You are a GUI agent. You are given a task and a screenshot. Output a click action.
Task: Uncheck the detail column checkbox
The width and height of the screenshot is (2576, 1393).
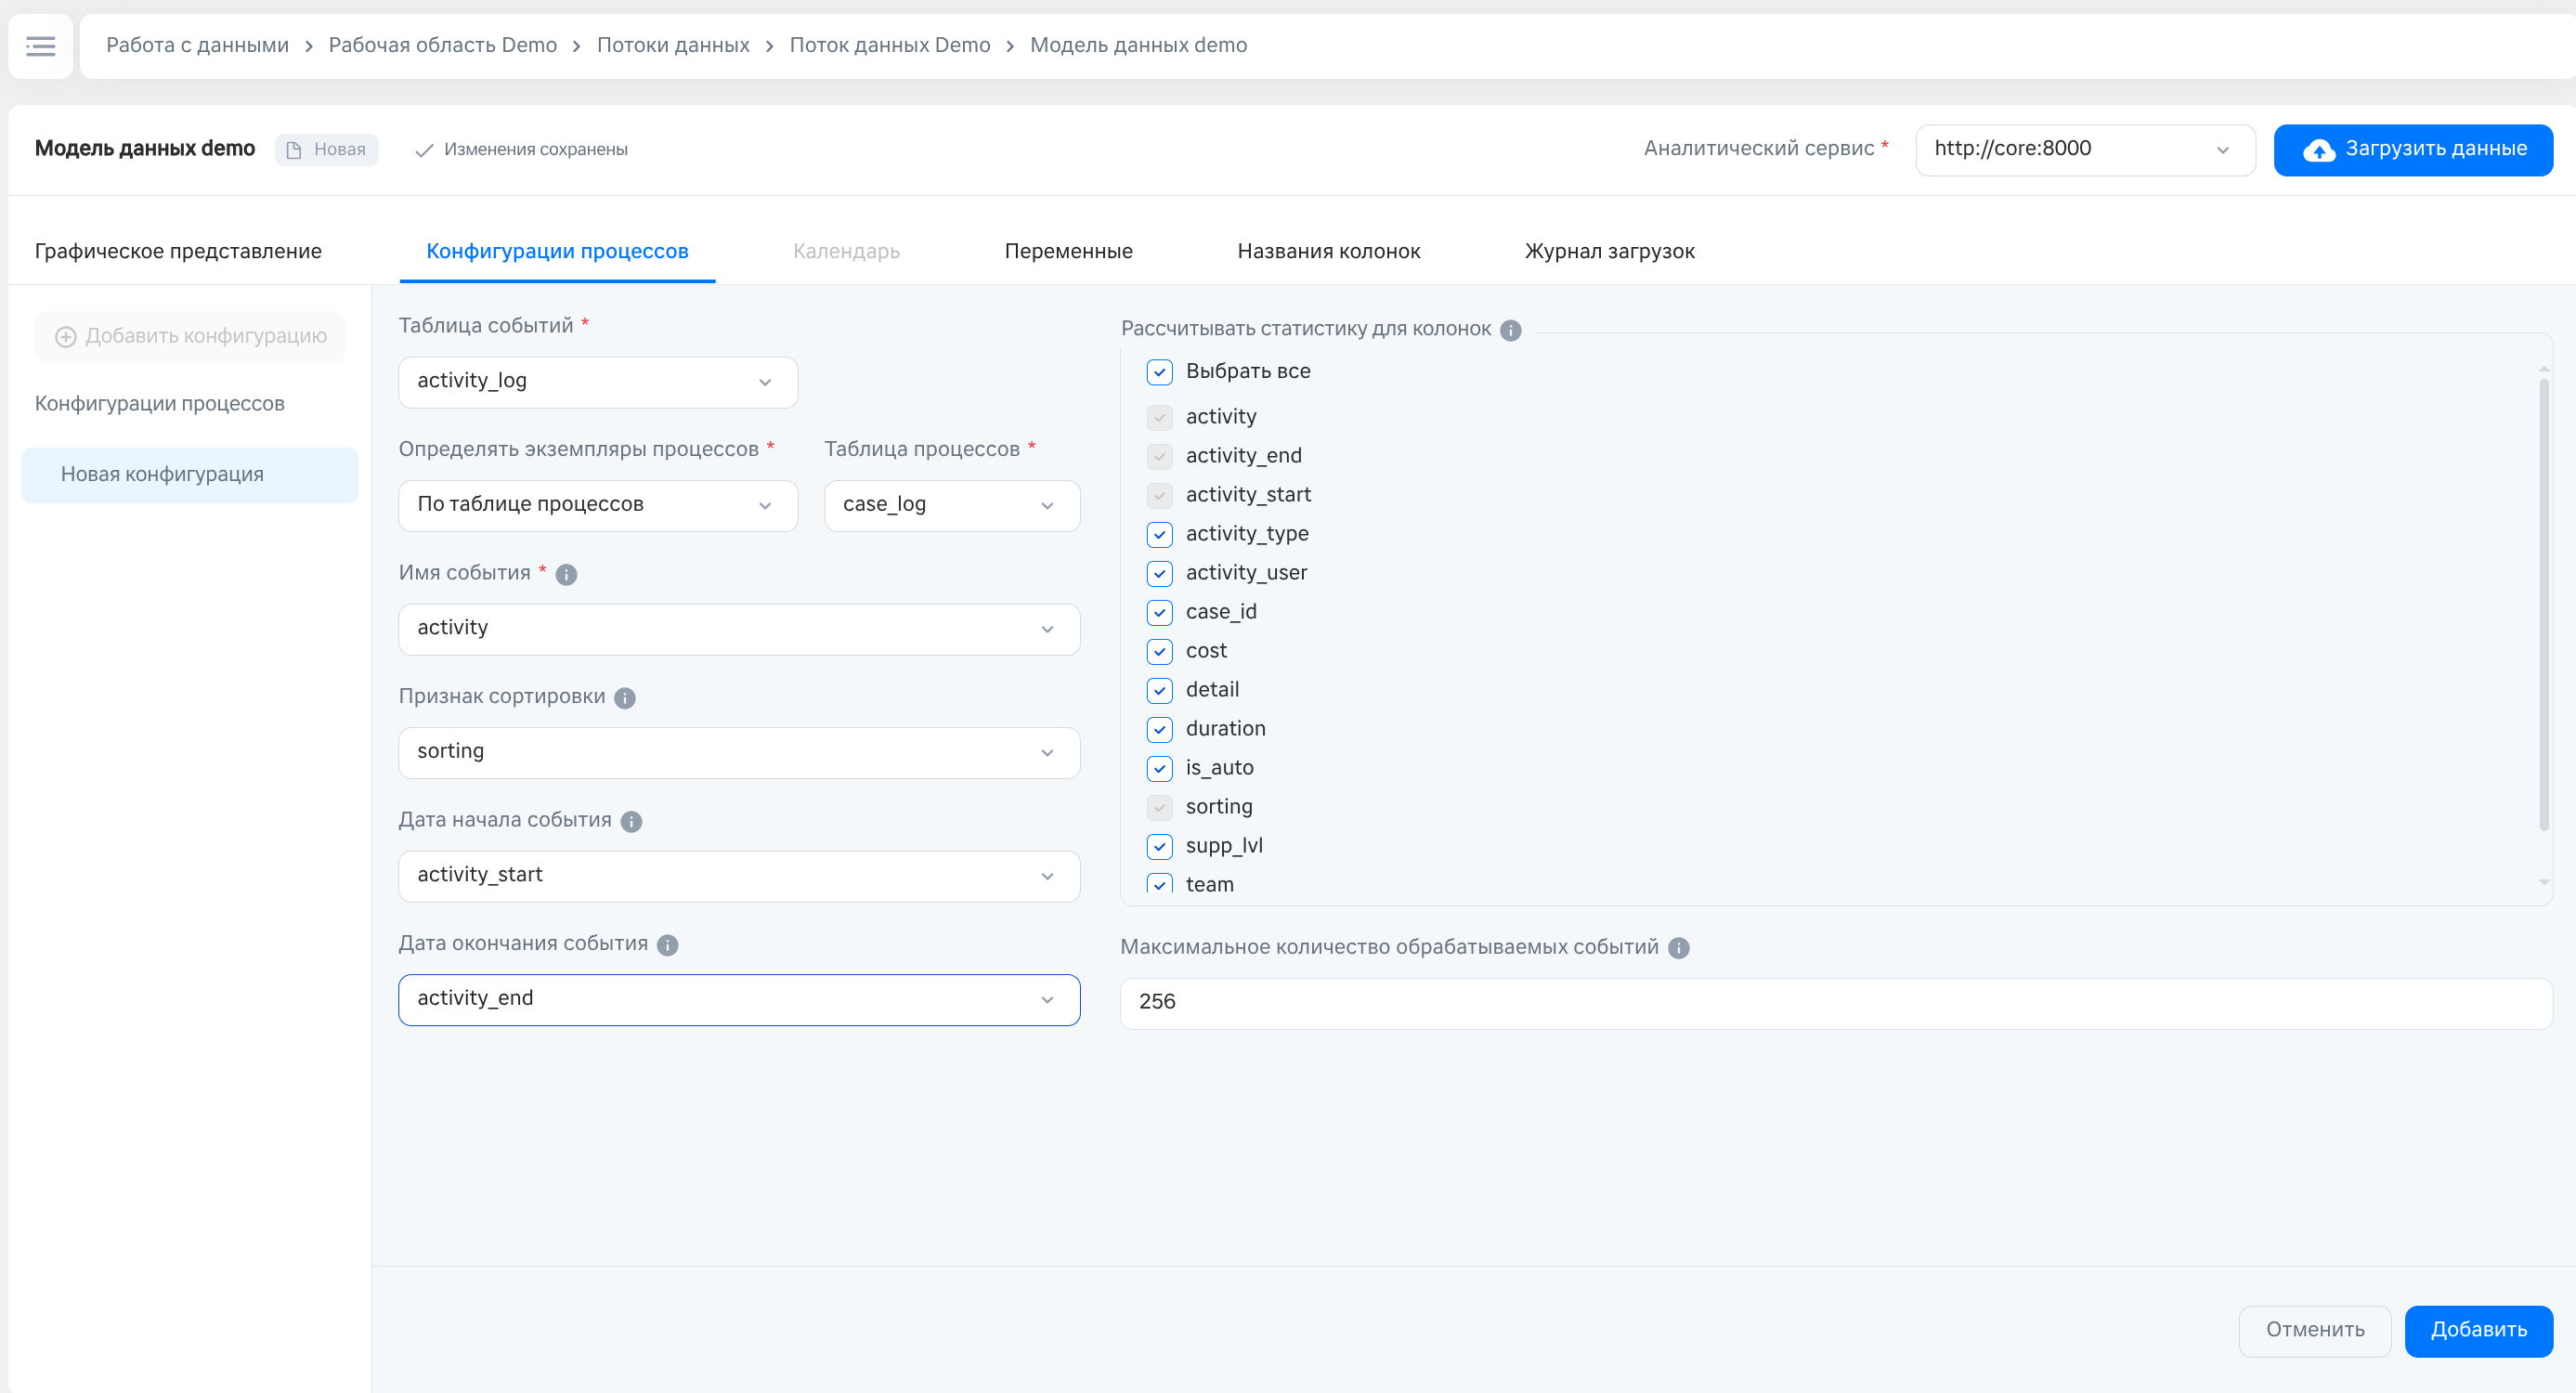coord(1160,690)
